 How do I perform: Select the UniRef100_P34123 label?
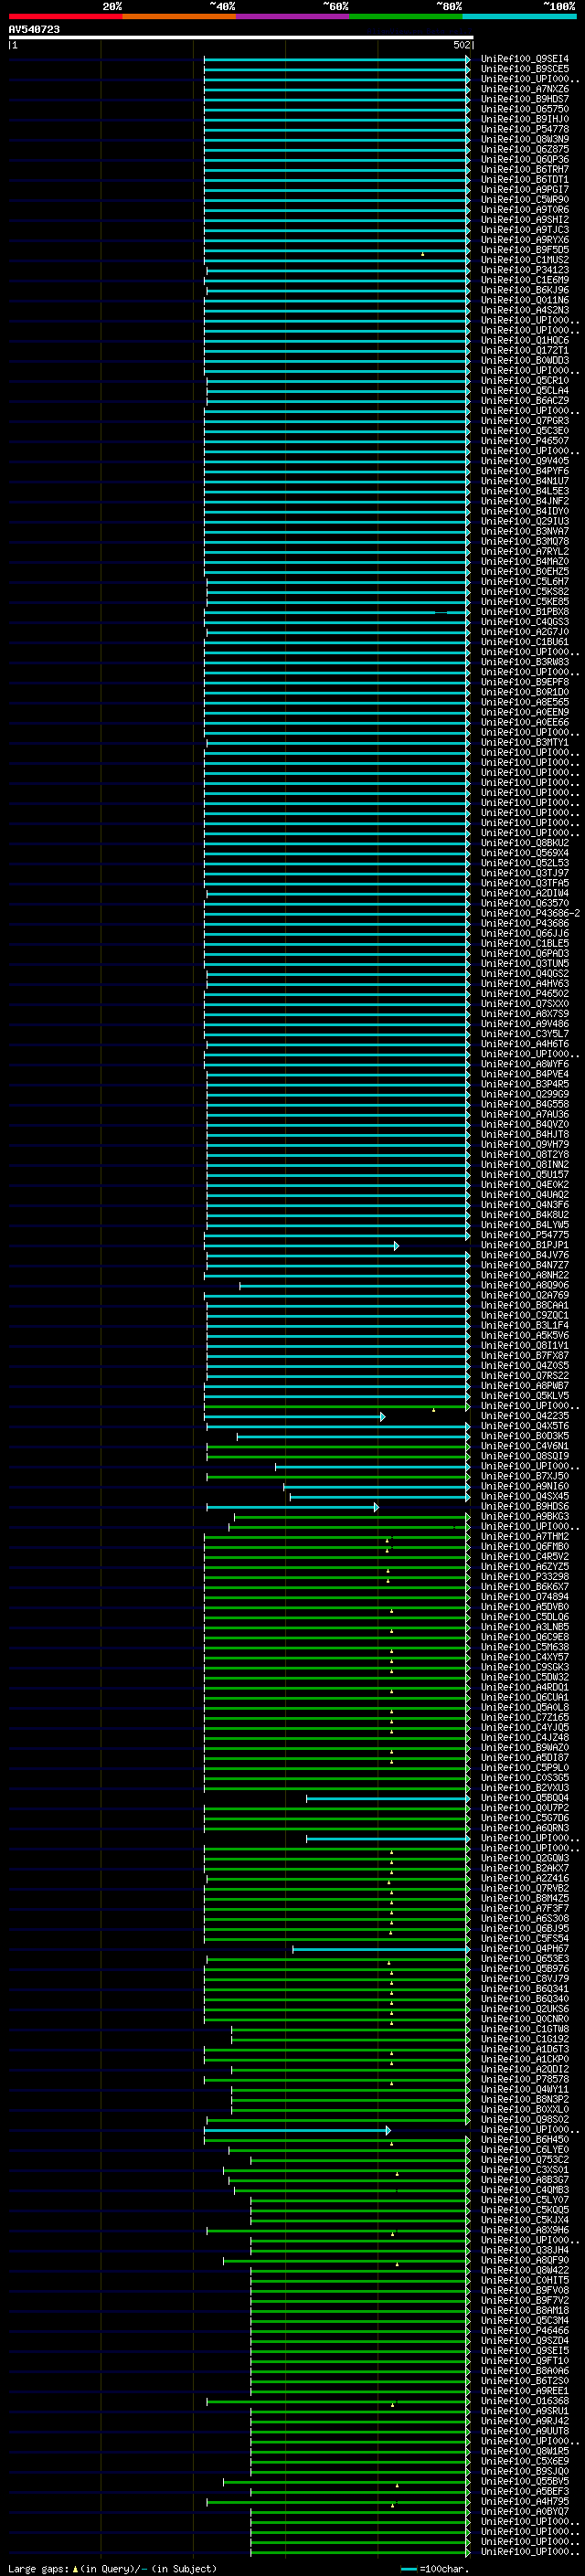pyautogui.click(x=525, y=270)
